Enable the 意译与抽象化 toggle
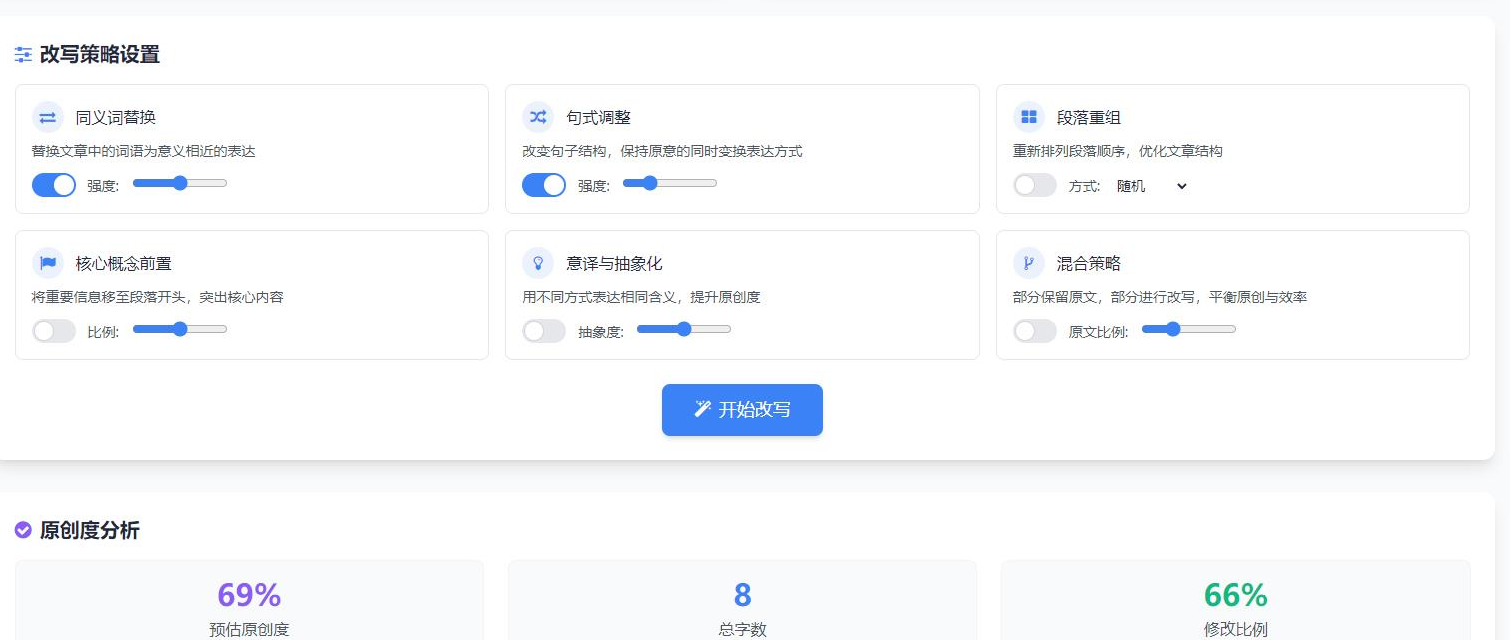The width and height of the screenshot is (1510, 640). pos(544,331)
